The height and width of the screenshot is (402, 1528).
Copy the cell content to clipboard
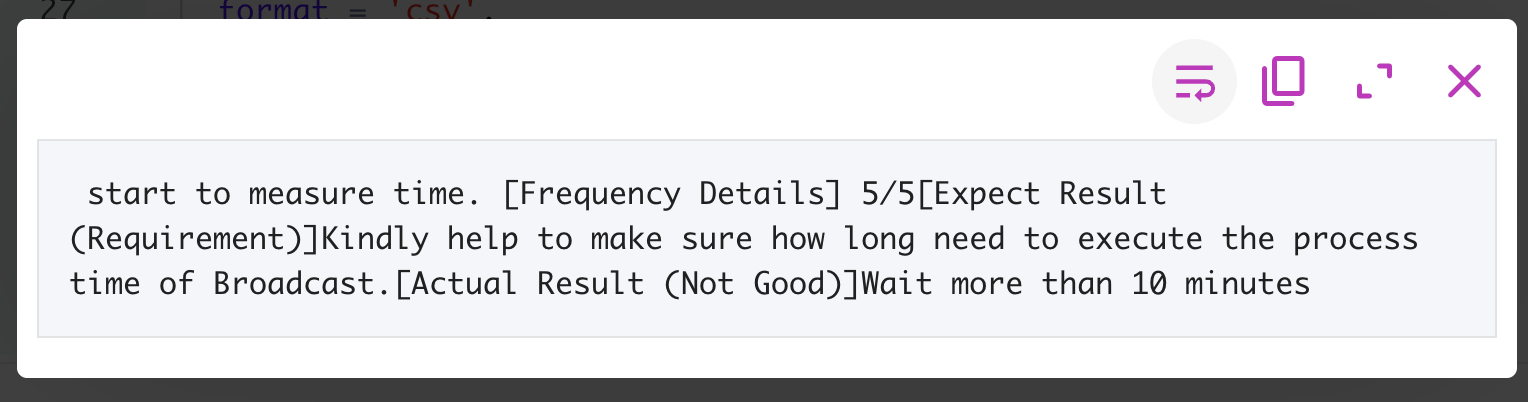pos(1283,81)
